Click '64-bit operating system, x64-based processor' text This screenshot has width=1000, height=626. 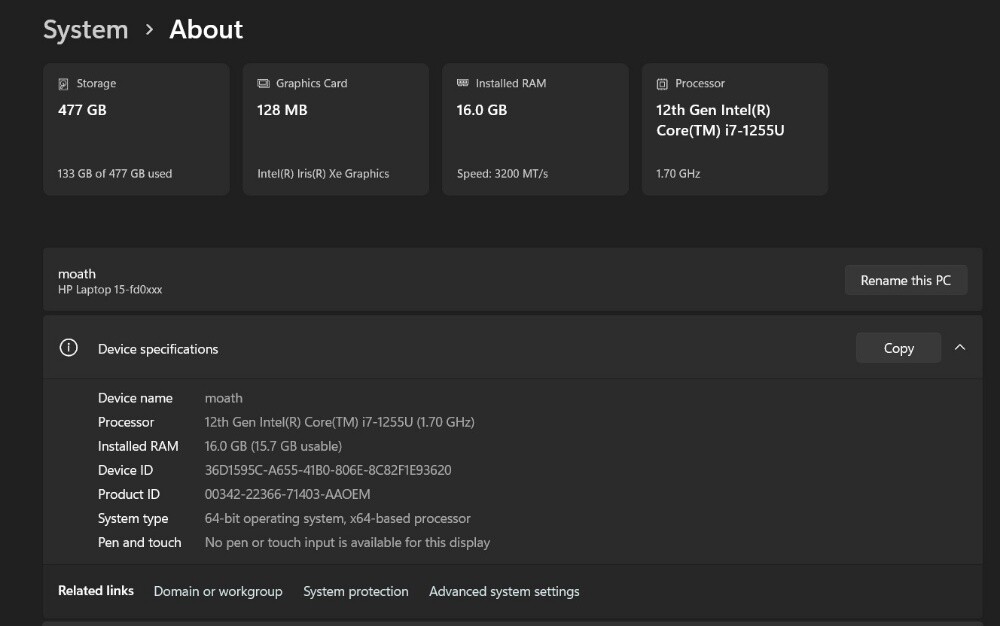click(x=337, y=519)
